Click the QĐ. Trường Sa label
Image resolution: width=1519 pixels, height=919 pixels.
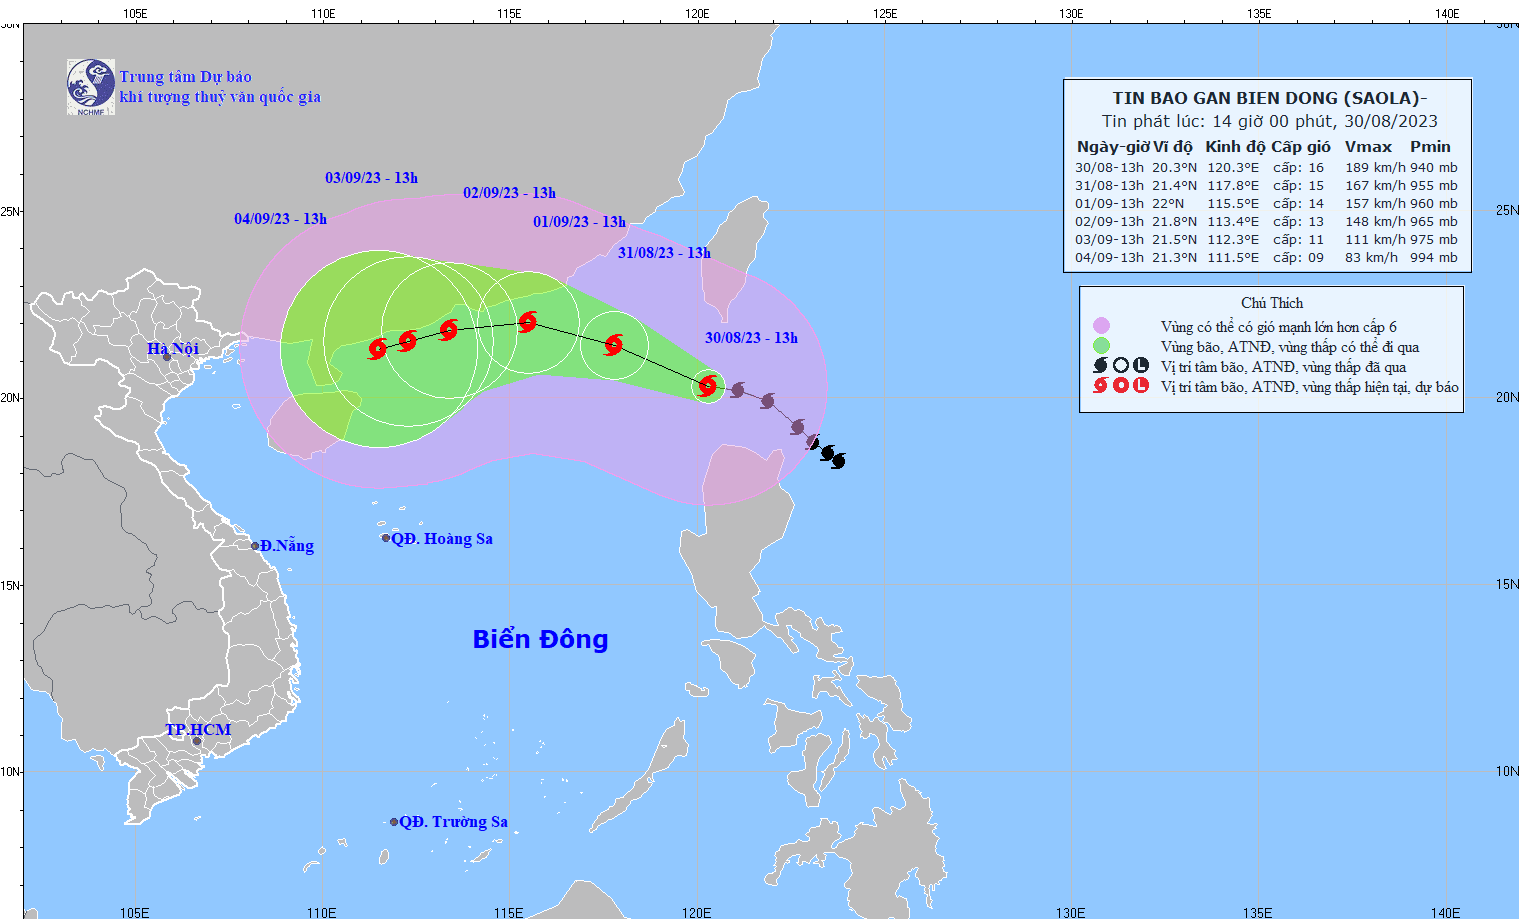pyautogui.click(x=454, y=822)
